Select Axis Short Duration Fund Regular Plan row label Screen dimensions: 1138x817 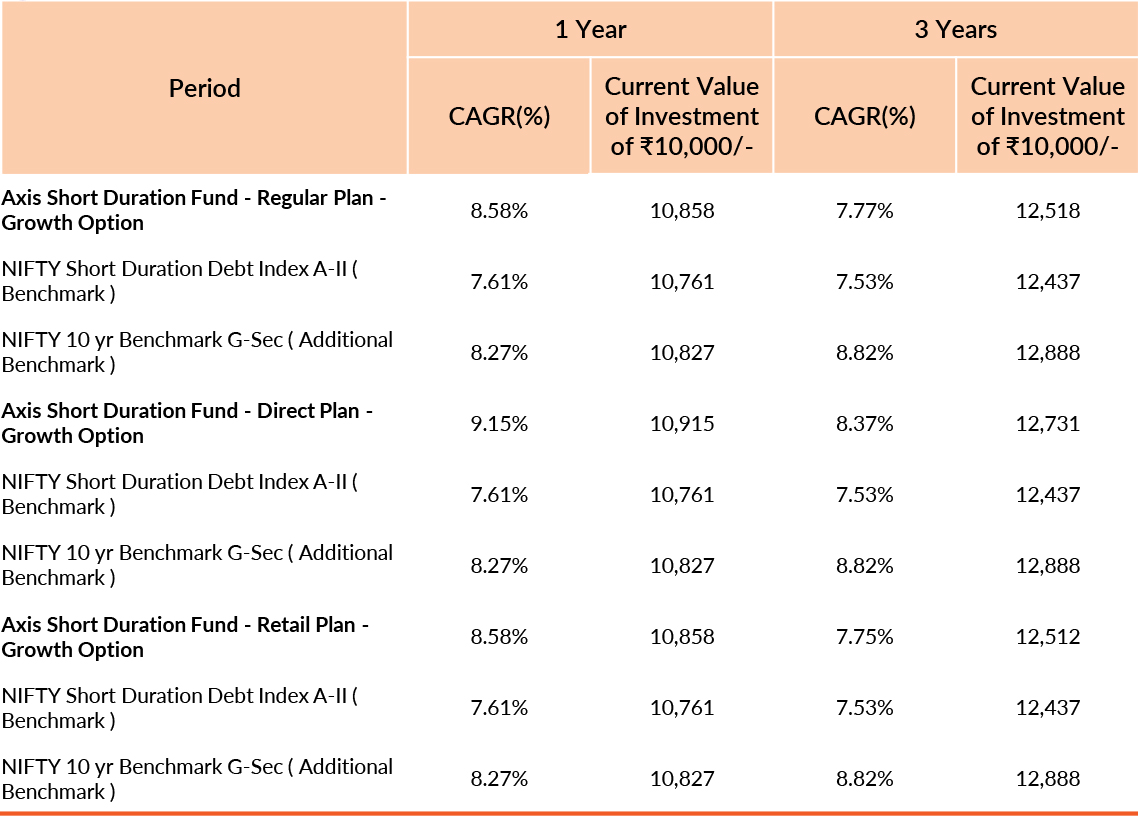click(193, 210)
